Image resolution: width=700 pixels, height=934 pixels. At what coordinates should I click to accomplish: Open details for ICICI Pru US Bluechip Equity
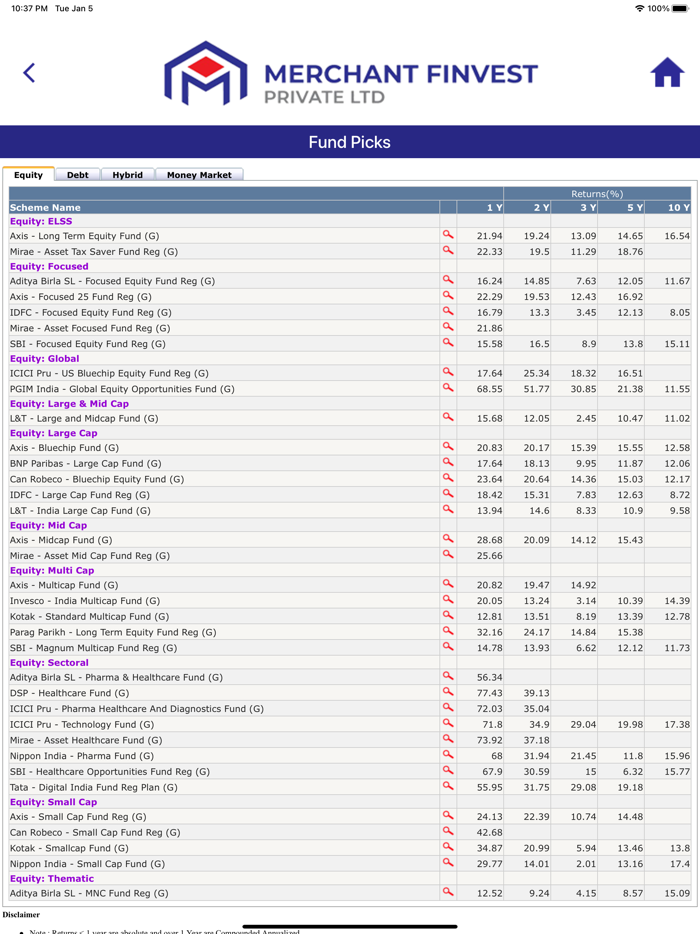(x=448, y=372)
